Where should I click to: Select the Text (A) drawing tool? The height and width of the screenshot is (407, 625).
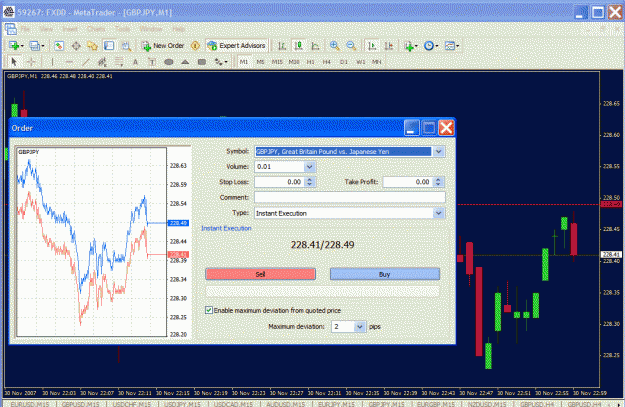click(x=136, y=62)
